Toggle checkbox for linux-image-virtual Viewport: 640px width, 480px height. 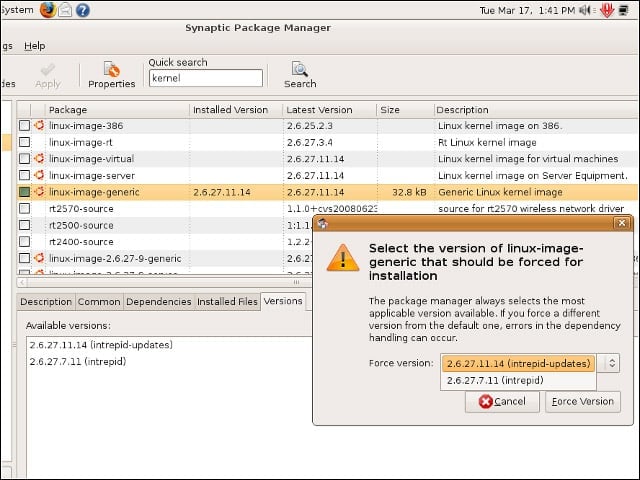tap(24, 158)
